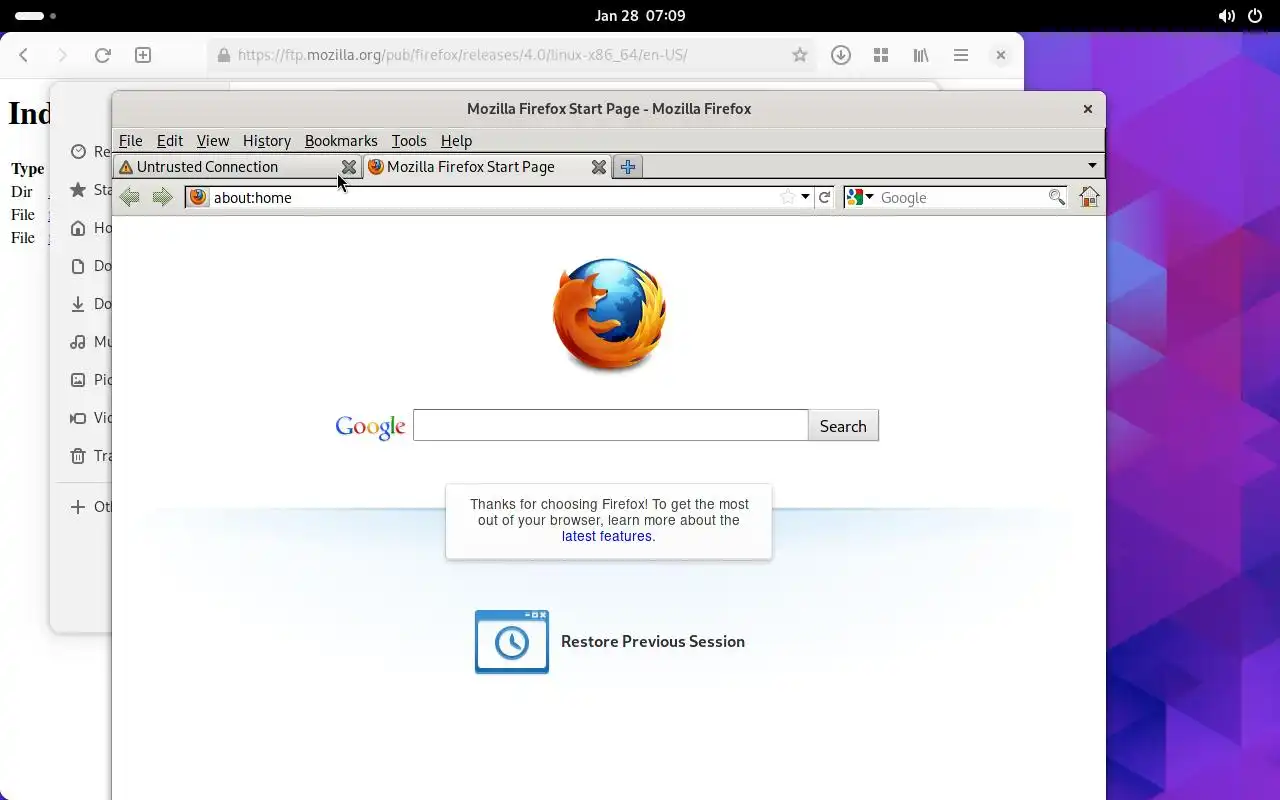The image size is (1280, 800).
Task: Reload the page in Firefox 4
Action: point(824,197)
